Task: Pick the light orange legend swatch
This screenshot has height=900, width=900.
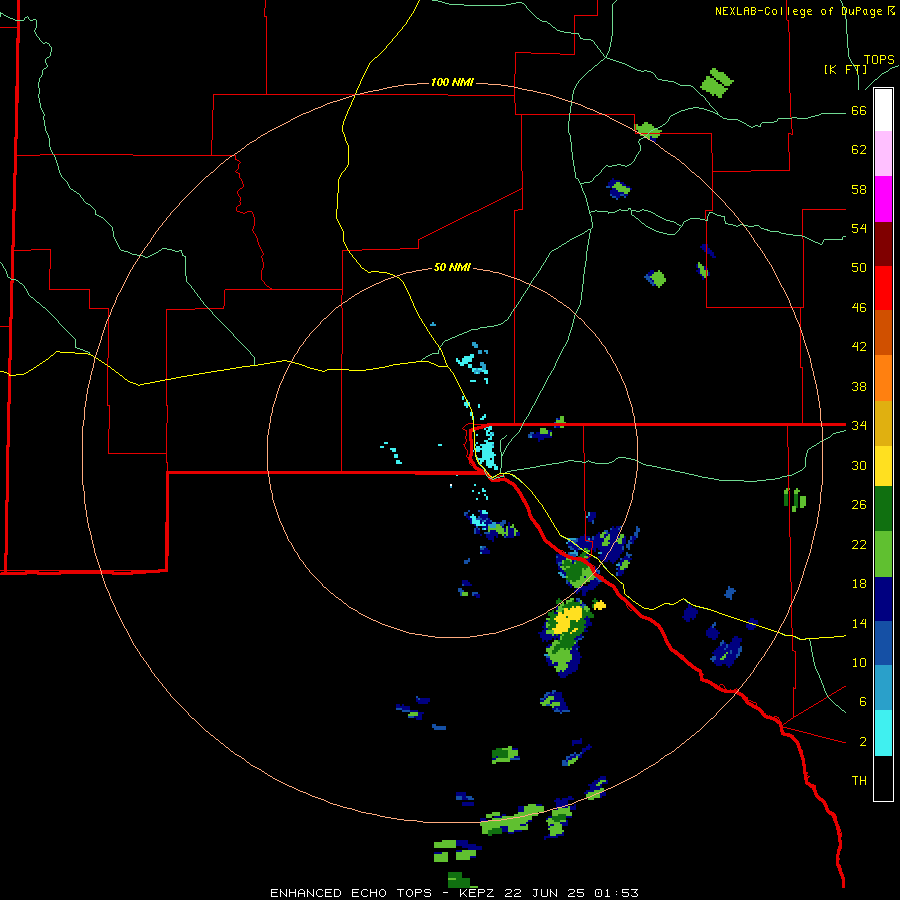Action: [883, 378]
